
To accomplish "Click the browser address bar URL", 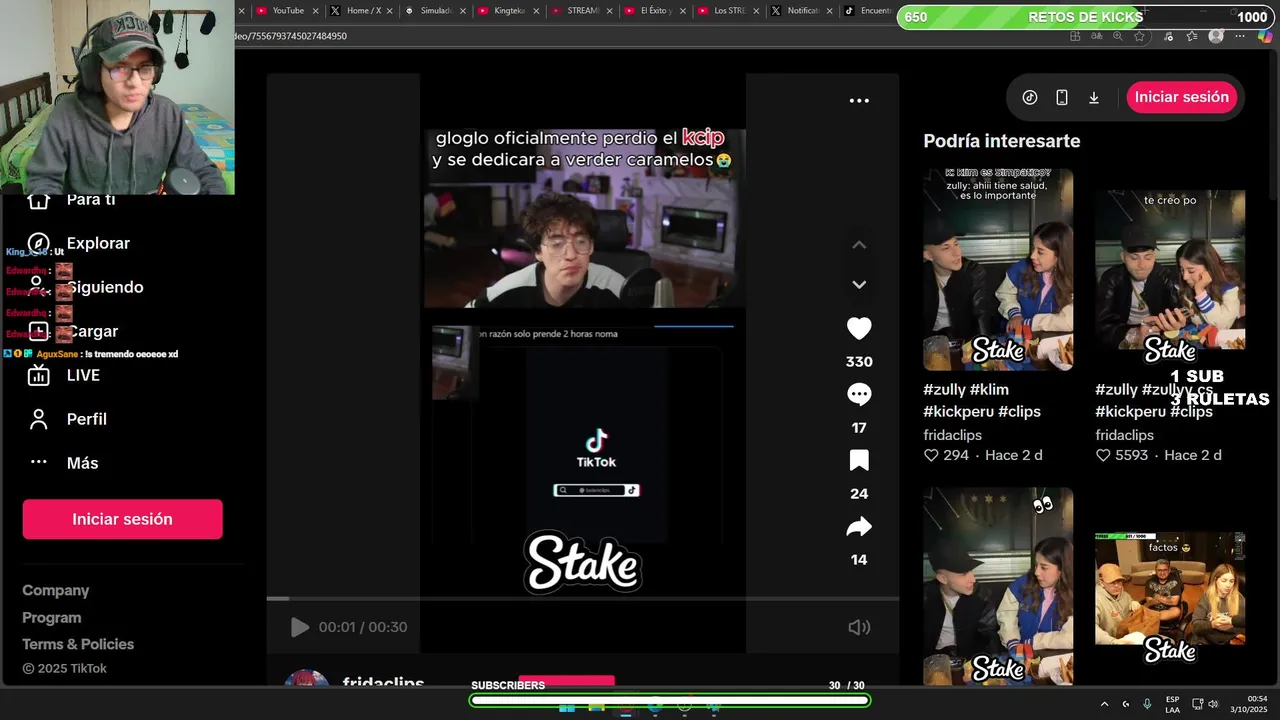I will pos(290,36).
